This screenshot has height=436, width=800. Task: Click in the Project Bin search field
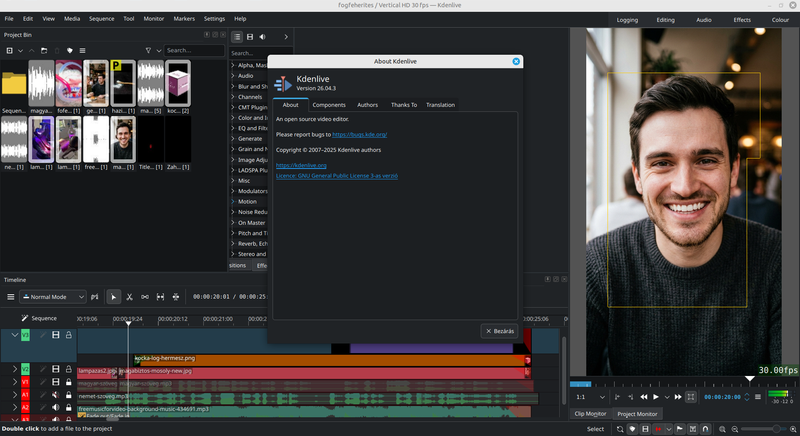(194, 50)
